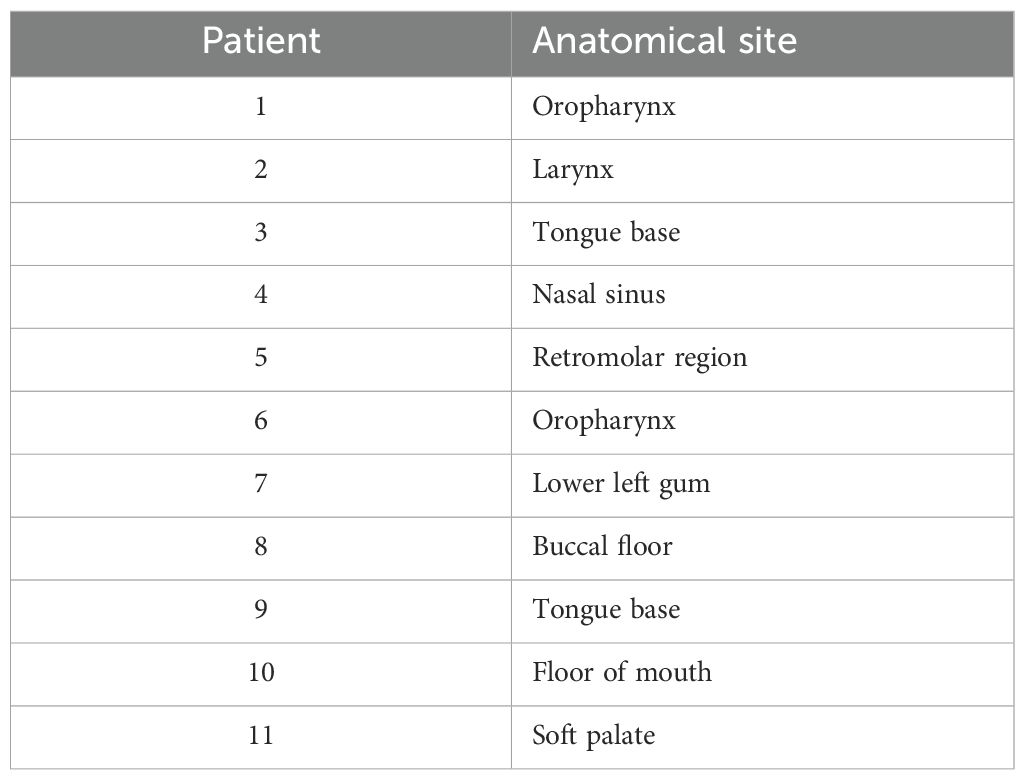The height and width of the screenshot is (780, 1025).
Task: Click the Tongue base cell for patient 3
Action: click(762, 233)
